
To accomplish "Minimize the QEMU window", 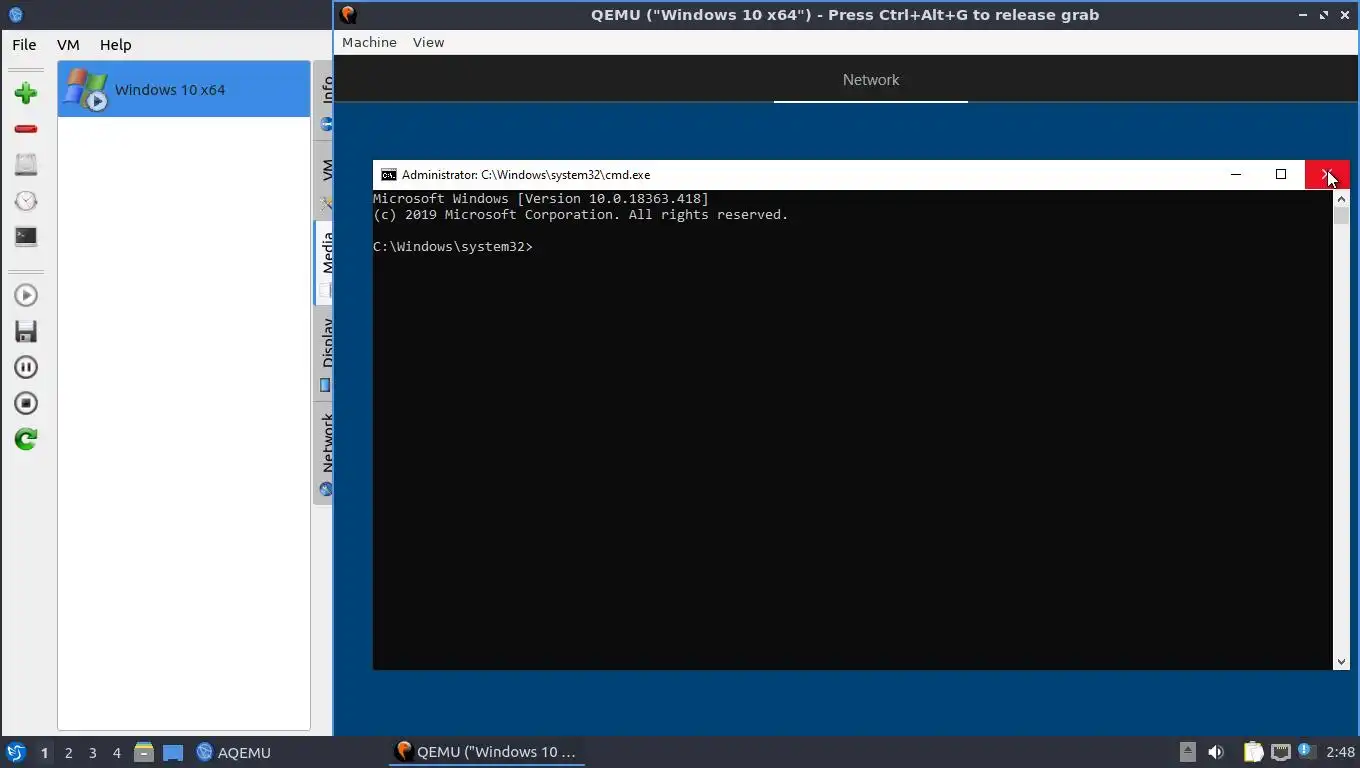I will tap(1303, 15).
